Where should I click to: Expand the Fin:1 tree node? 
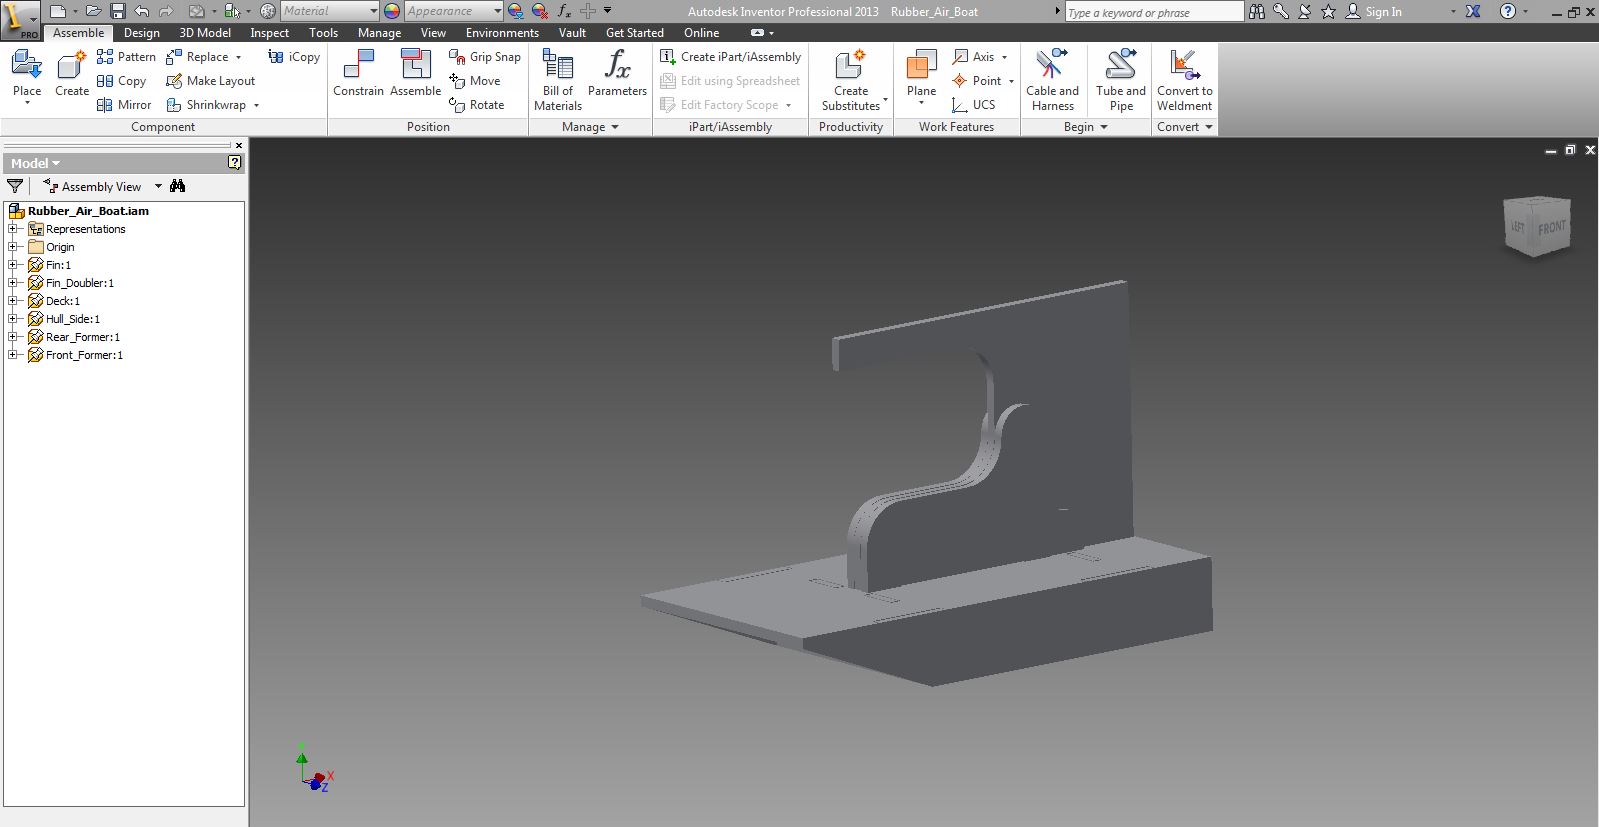[13, 265]
